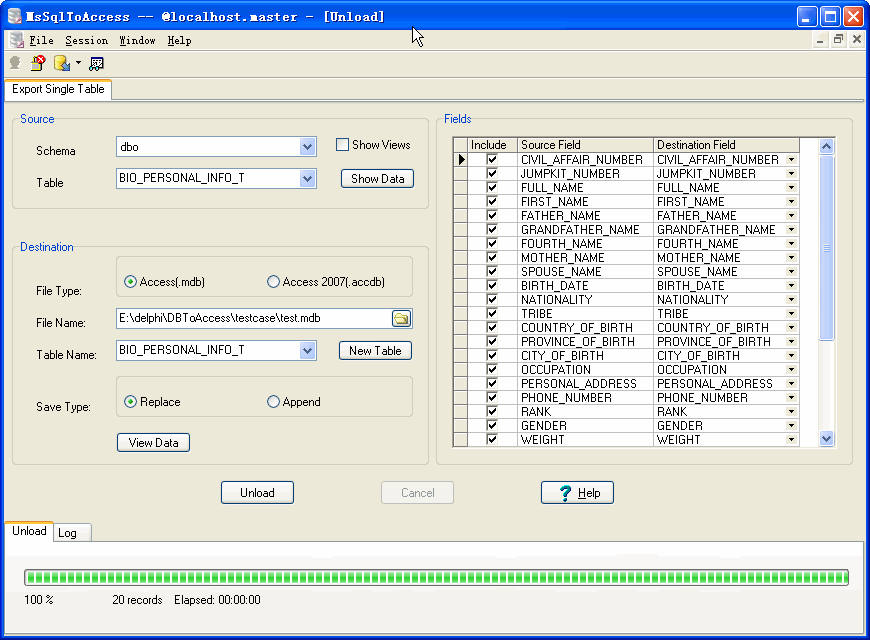Click the connect session toolbar icon

click(x=15, y=63)
